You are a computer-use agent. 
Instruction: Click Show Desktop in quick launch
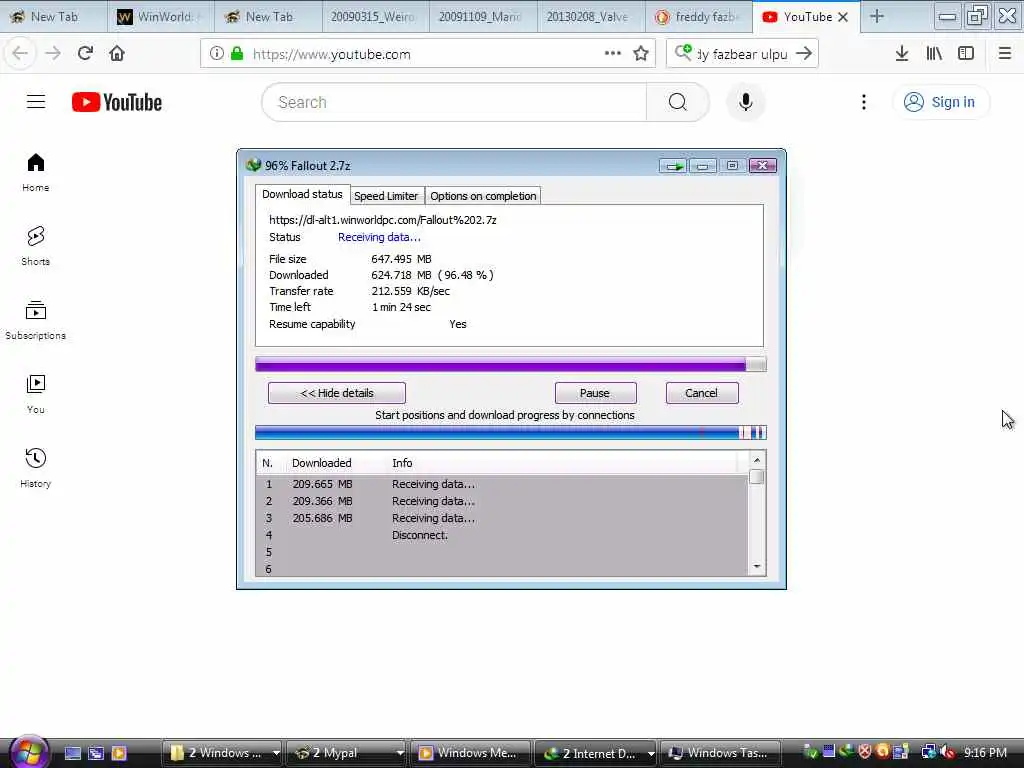[x=72, y=753]
